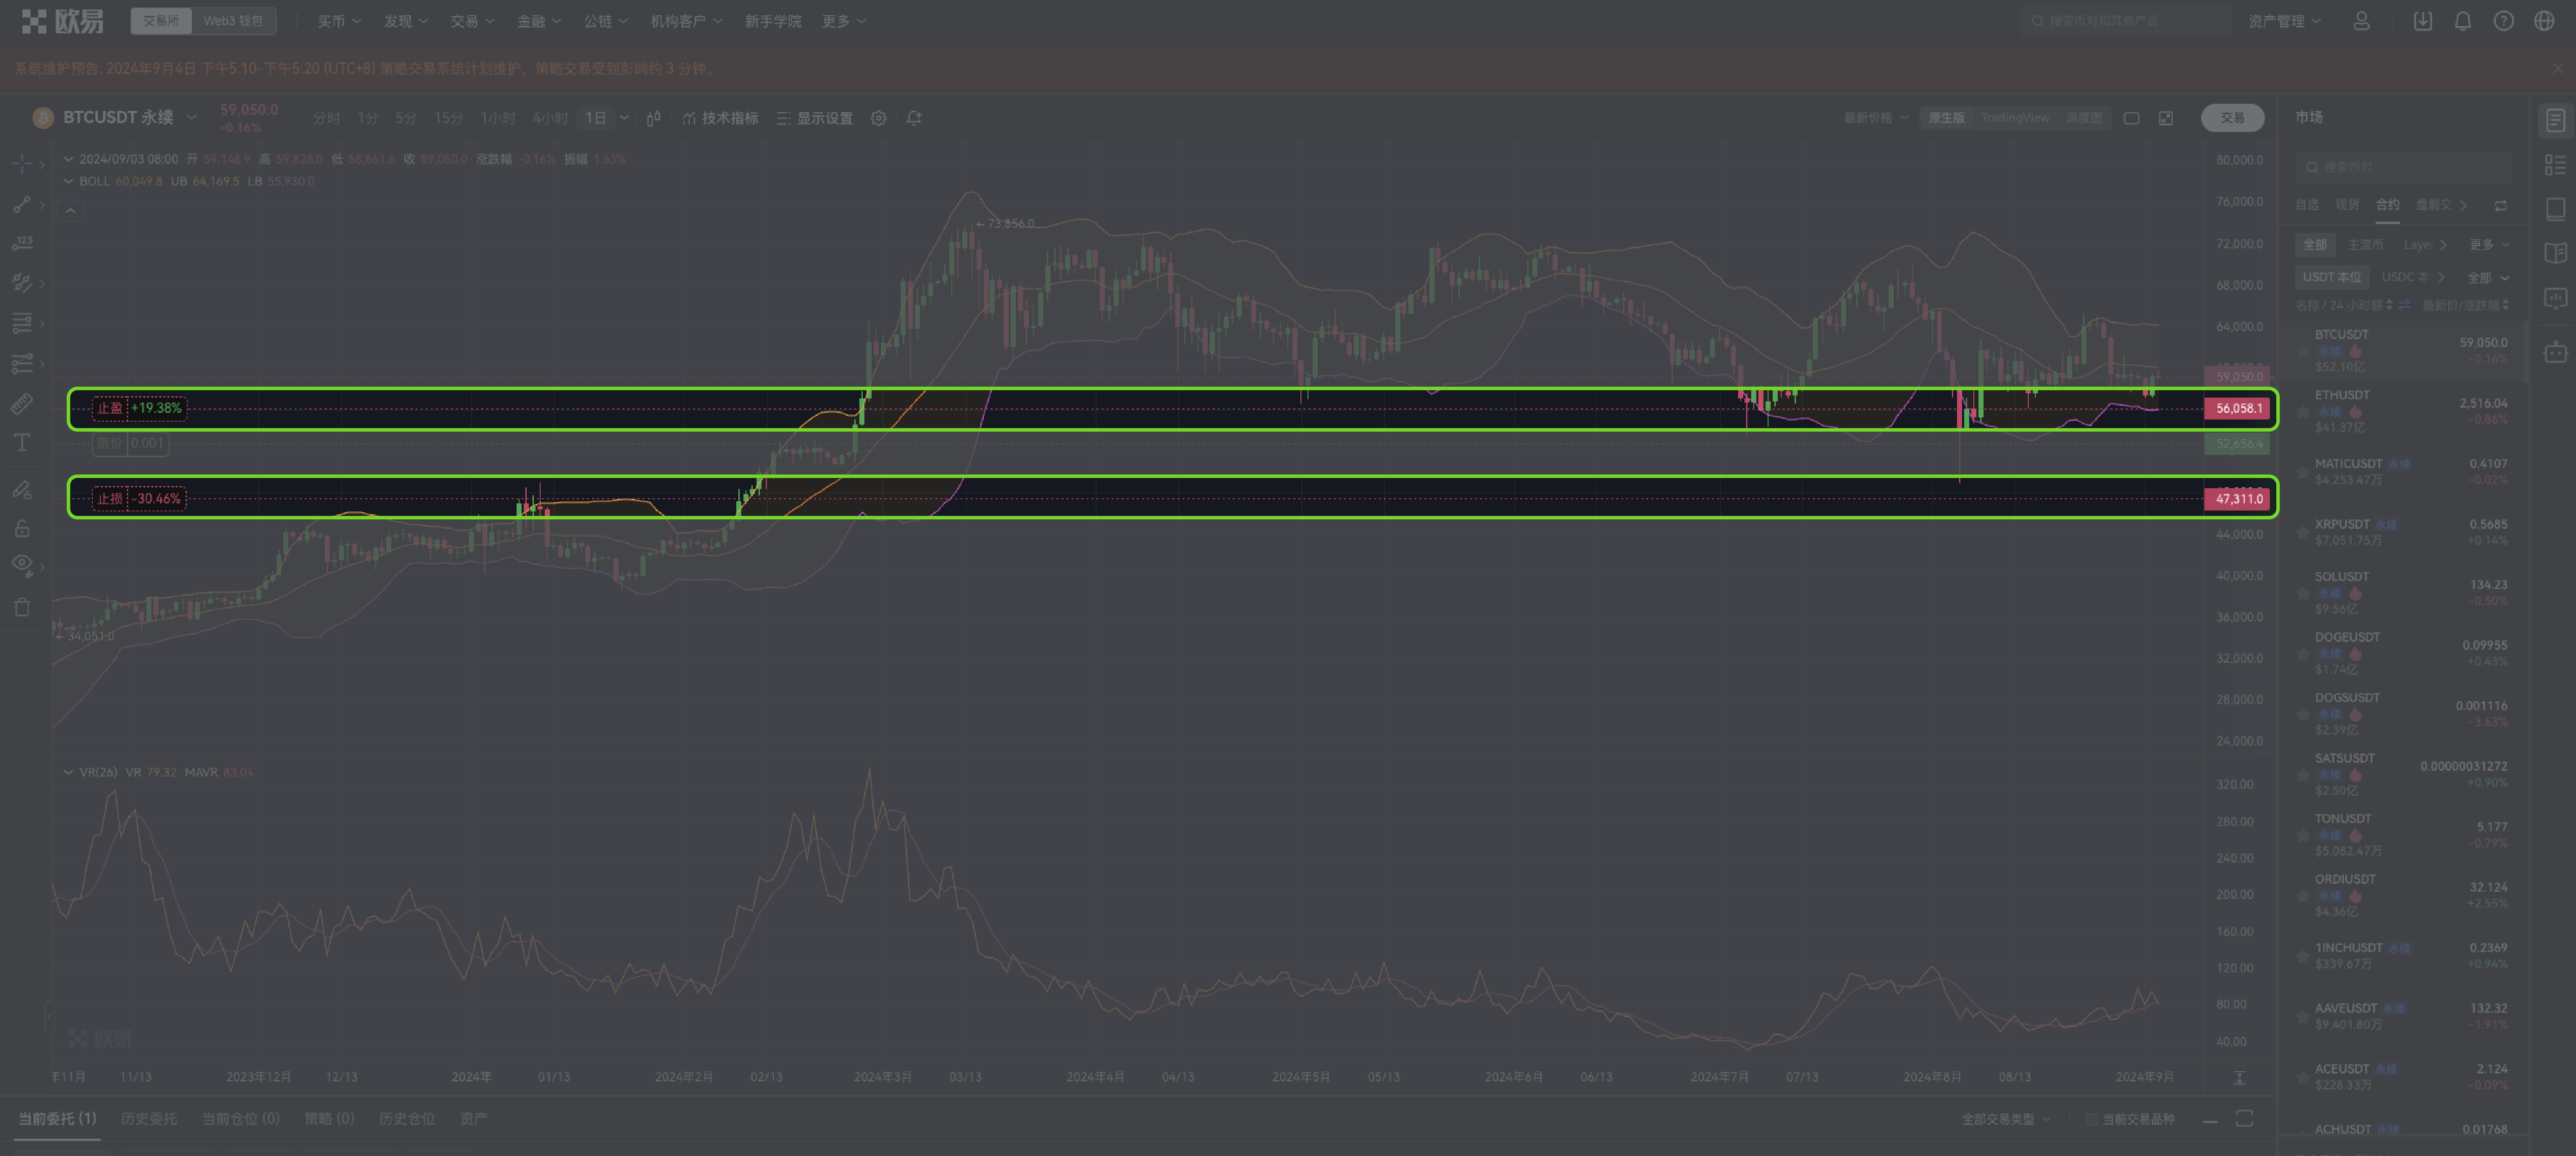Select the trend line drawing tool
2576x1156 pixels.
coord(22,204)
